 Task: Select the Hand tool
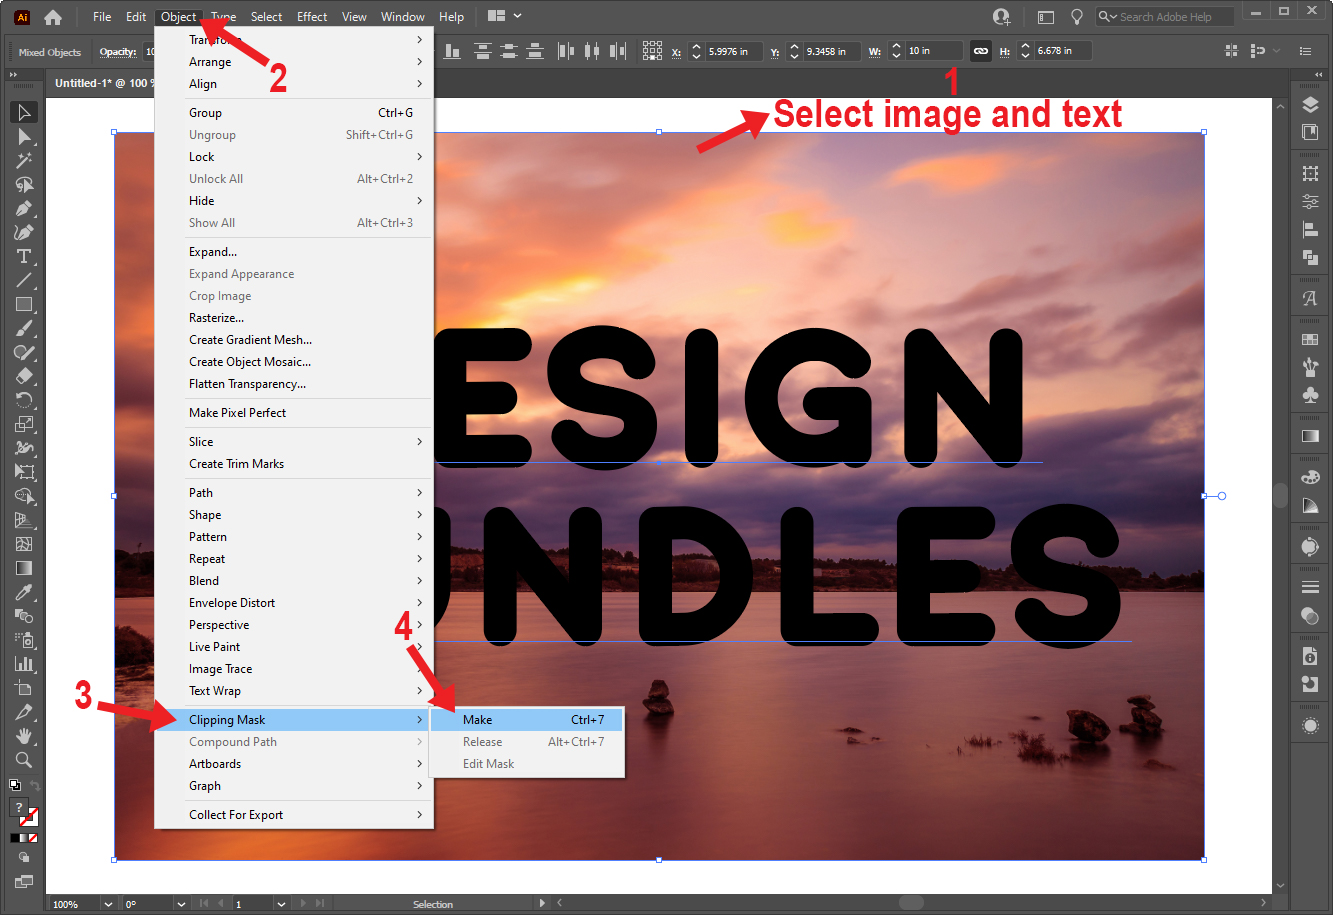tap(24, 736)
